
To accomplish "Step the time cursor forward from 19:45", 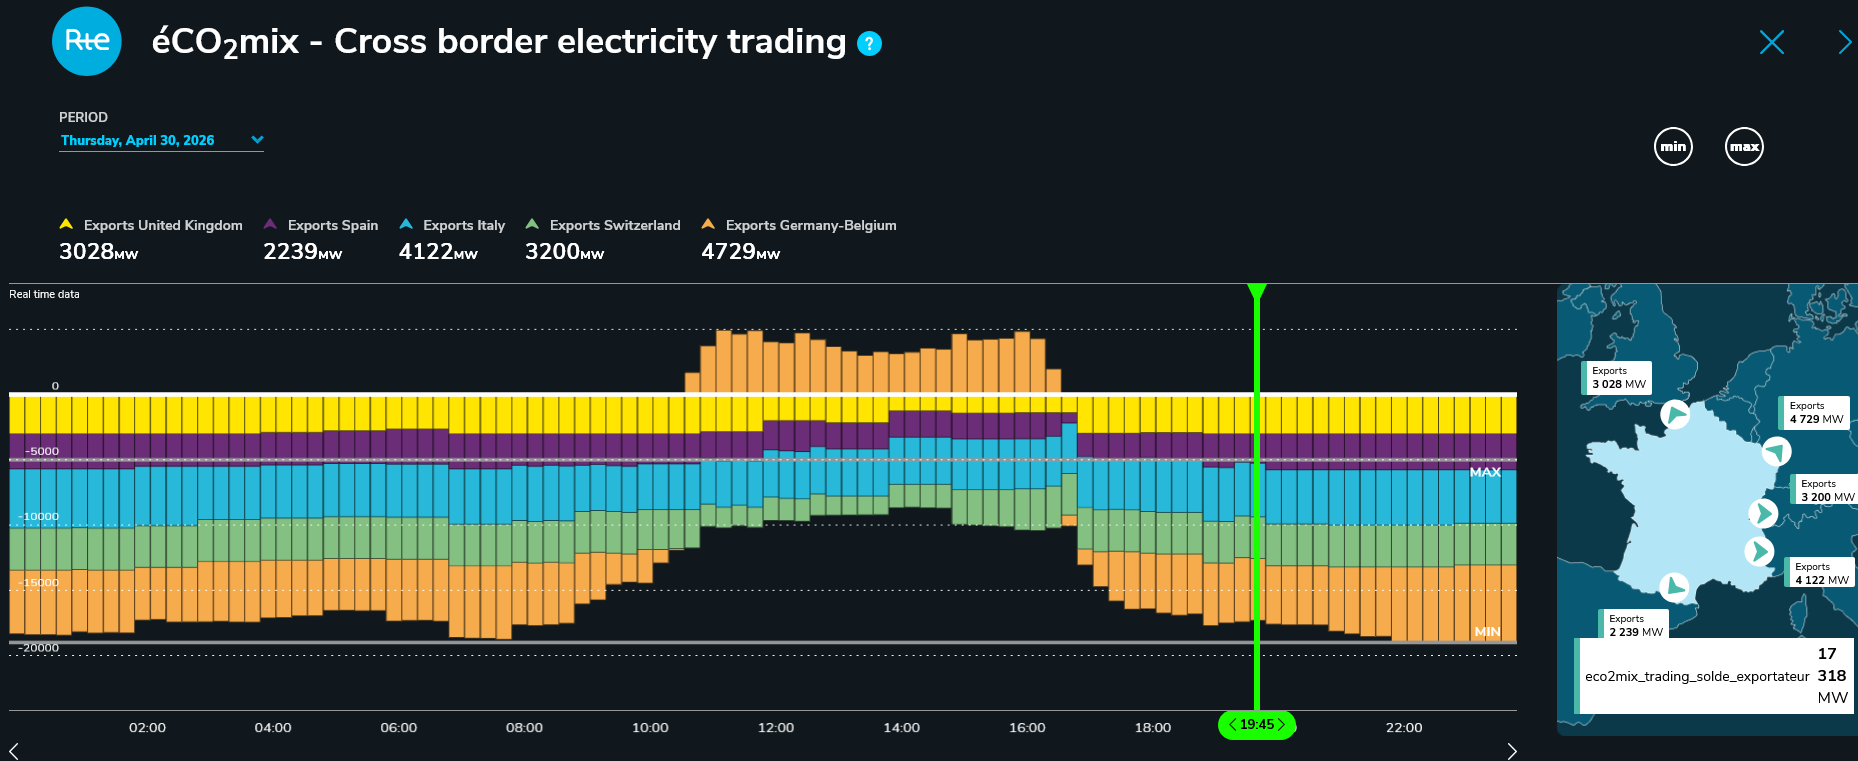I will coord(1281,725).
